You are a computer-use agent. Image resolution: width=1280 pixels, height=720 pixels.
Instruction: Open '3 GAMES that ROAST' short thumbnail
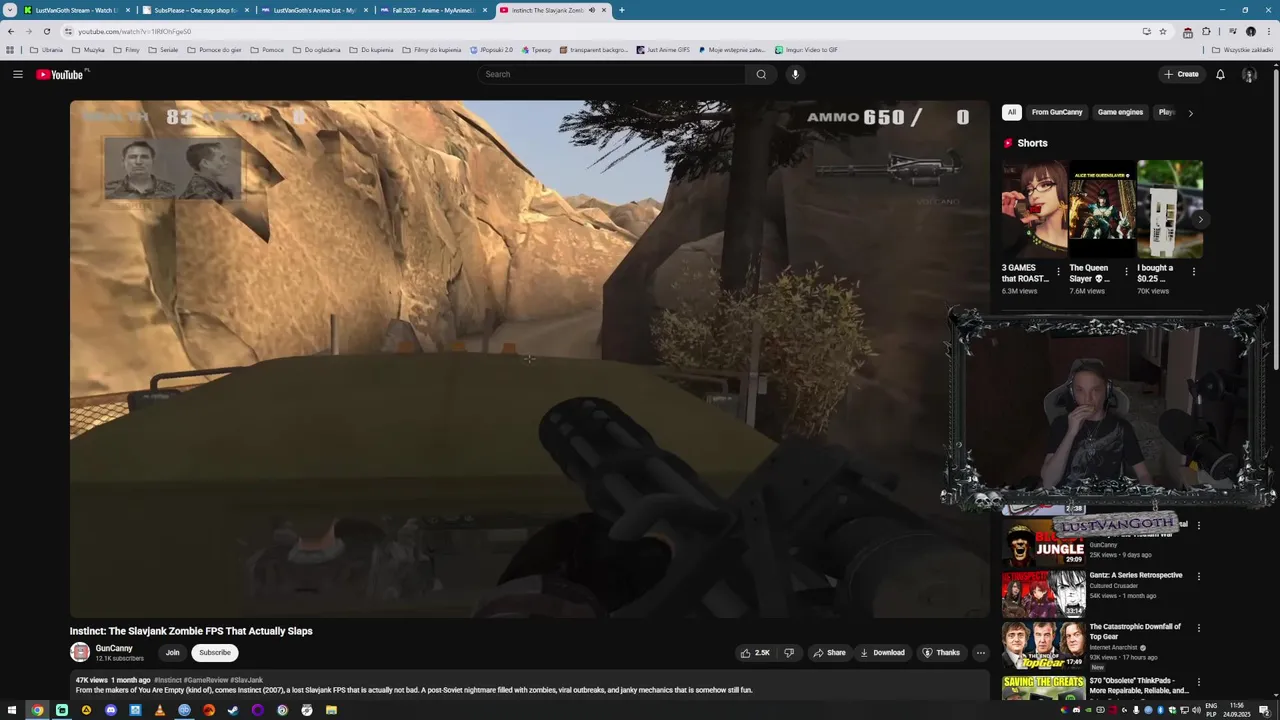(1034, 209)
